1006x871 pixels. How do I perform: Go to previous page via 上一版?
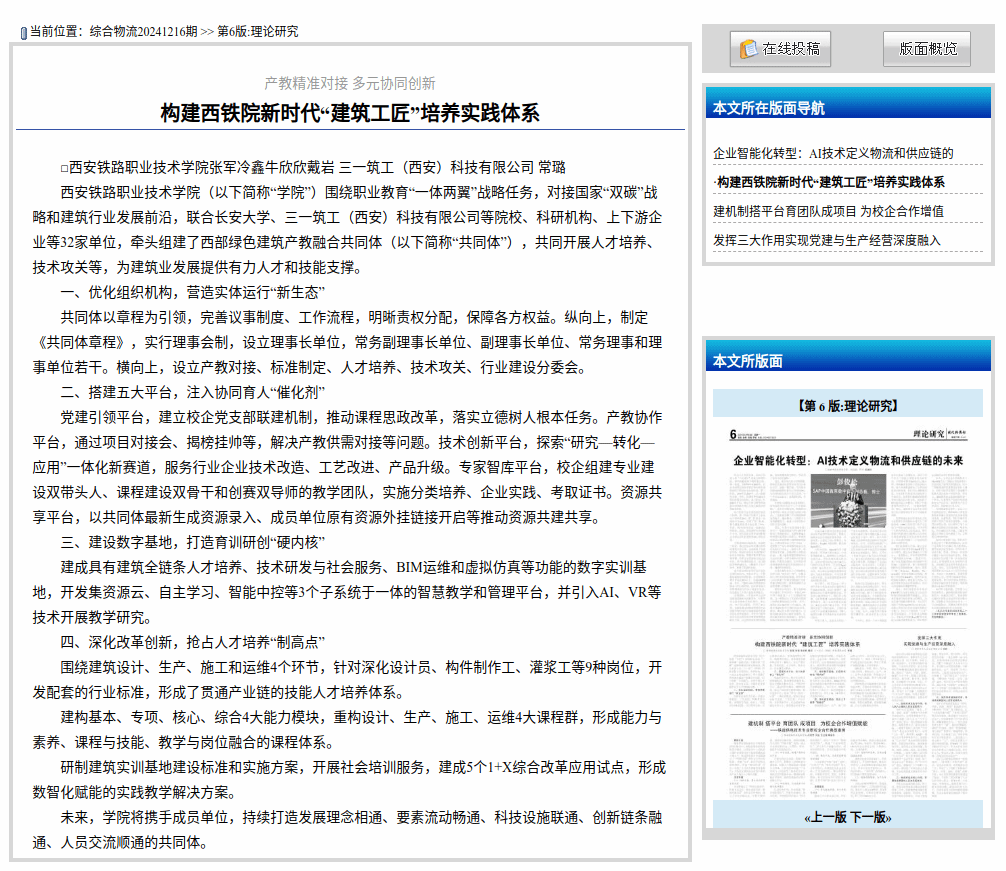click(827, 817)
